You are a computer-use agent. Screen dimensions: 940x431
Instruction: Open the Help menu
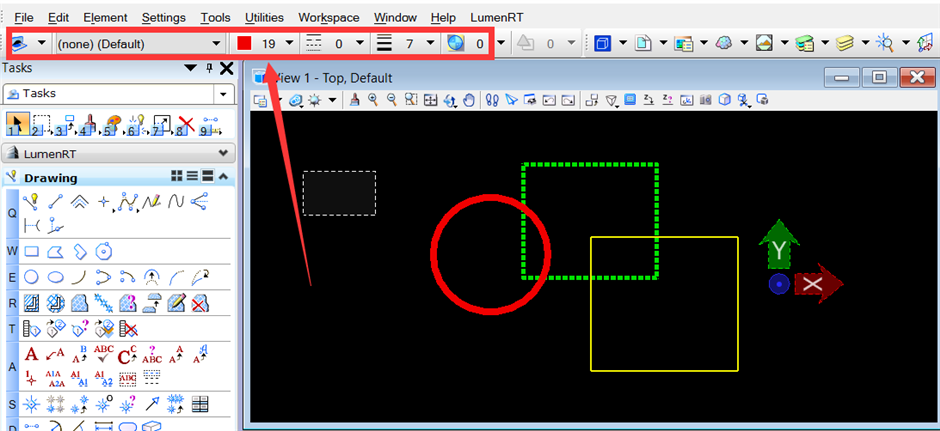443,17
